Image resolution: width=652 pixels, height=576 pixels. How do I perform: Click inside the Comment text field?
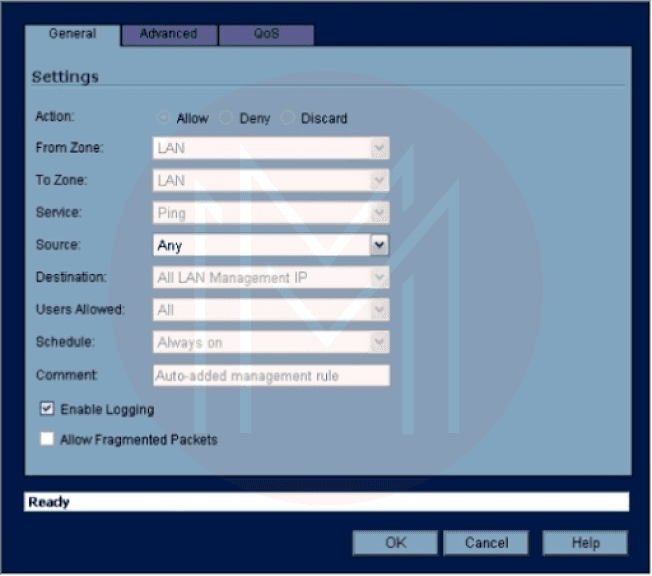270,375
